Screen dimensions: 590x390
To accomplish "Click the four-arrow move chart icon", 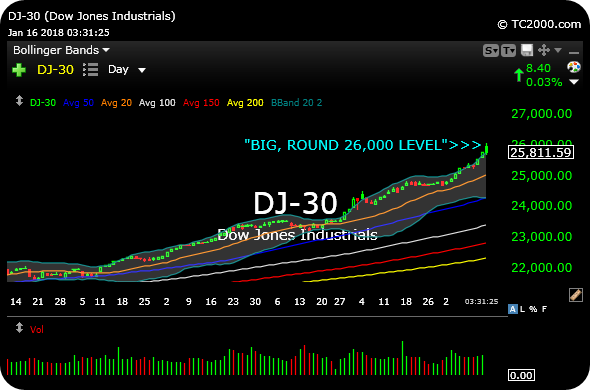I will pyautogui.click(x=544, y=50).
